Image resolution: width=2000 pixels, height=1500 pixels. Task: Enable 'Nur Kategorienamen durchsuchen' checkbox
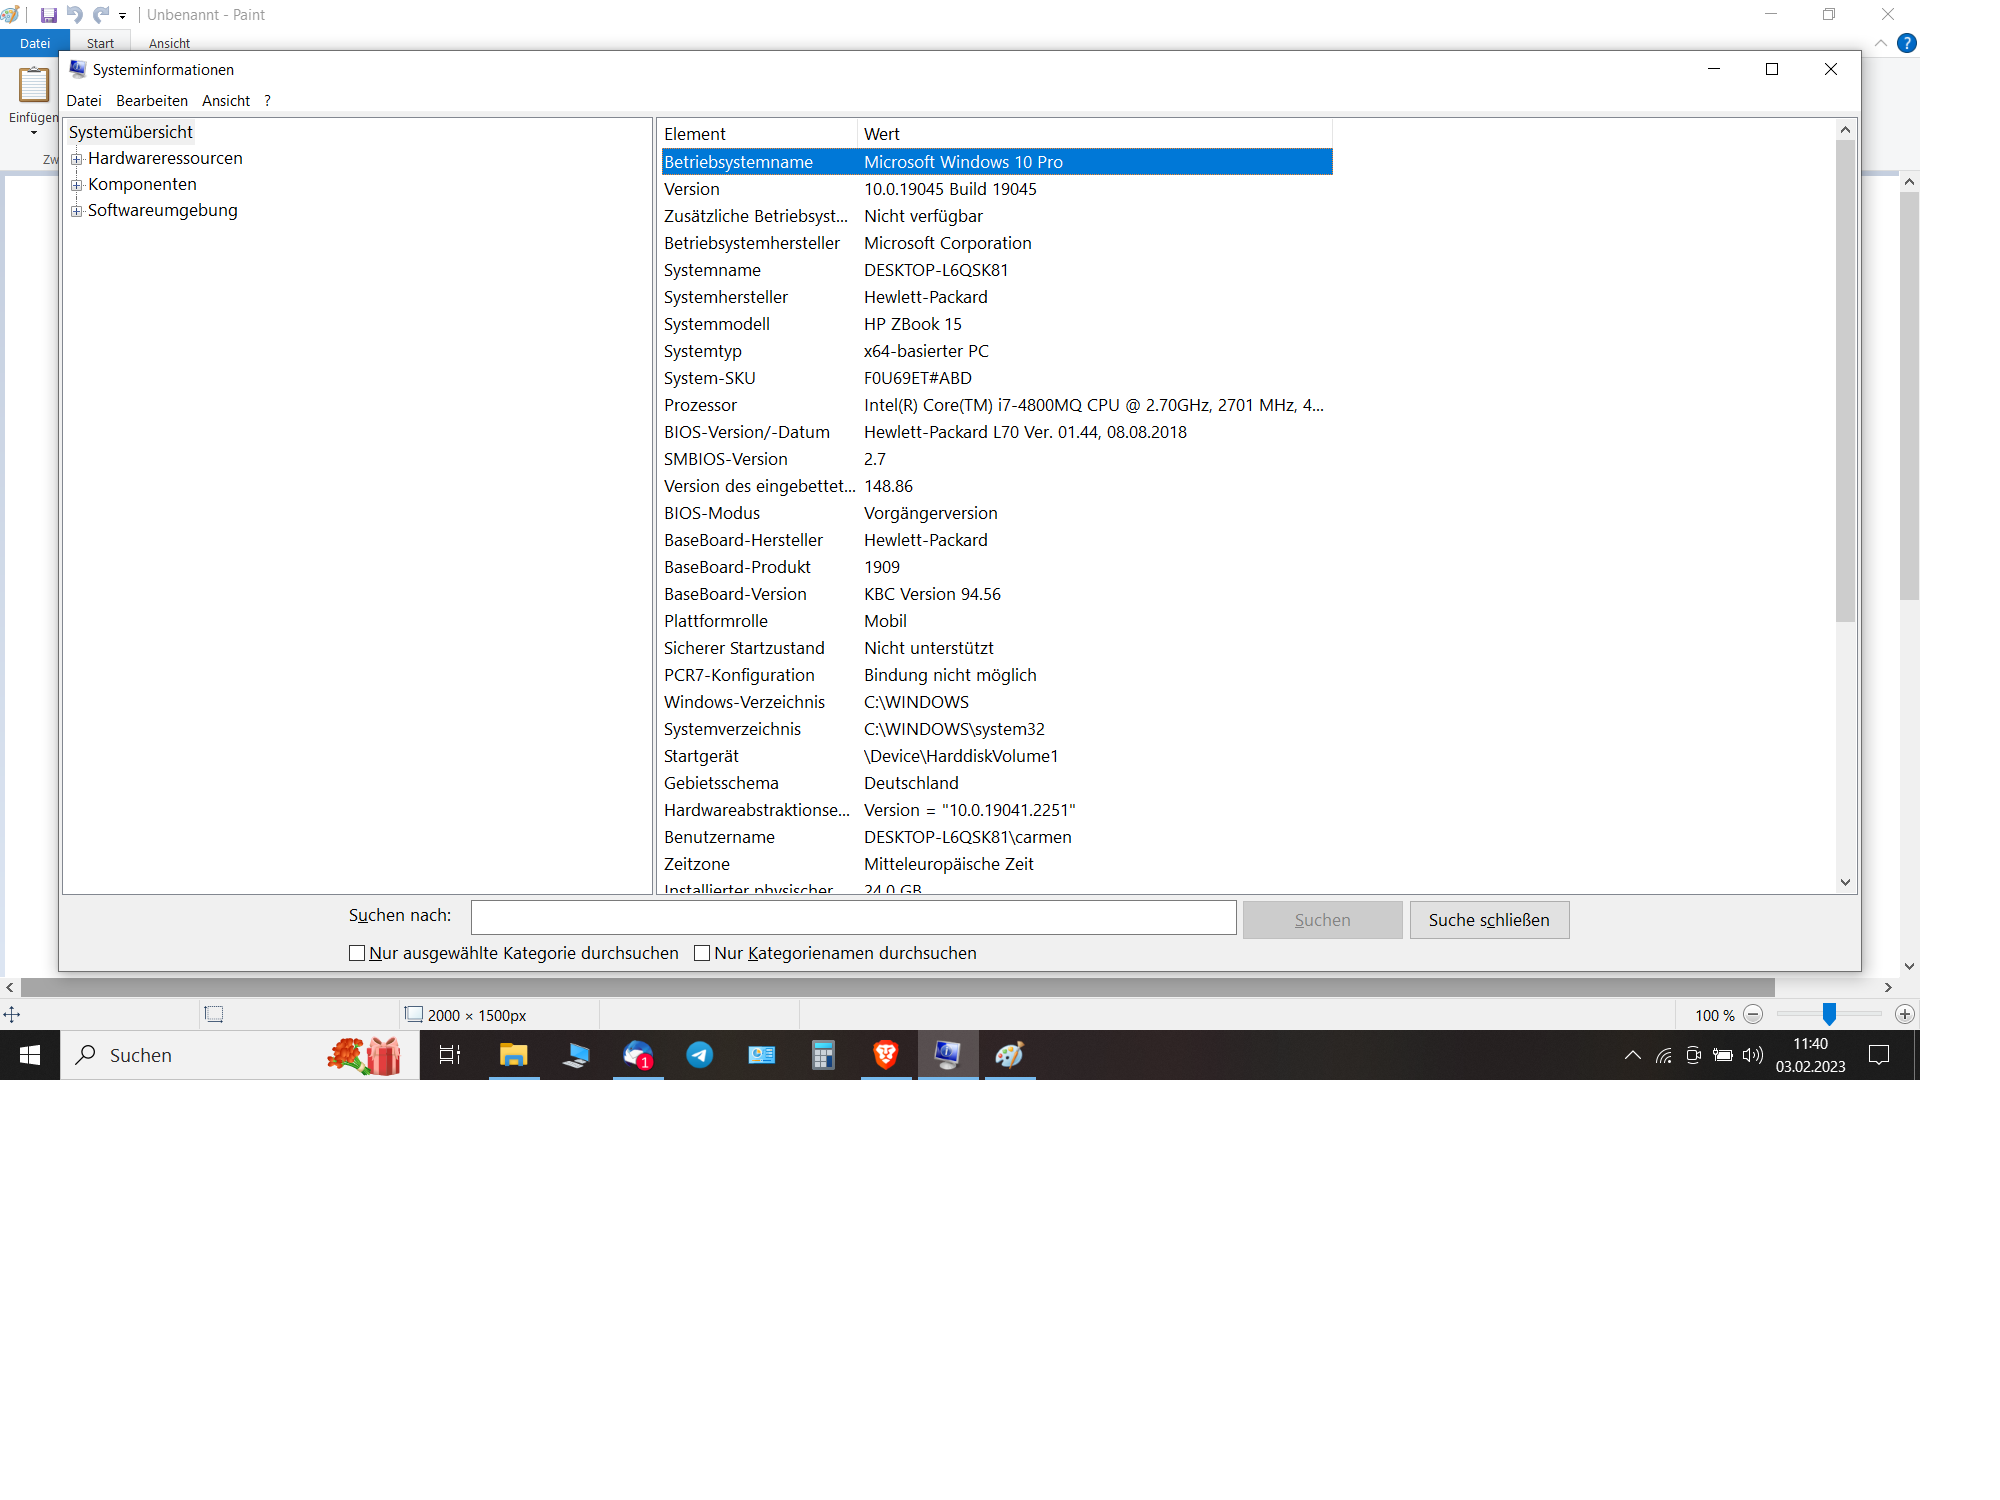[x=702, y=953]
